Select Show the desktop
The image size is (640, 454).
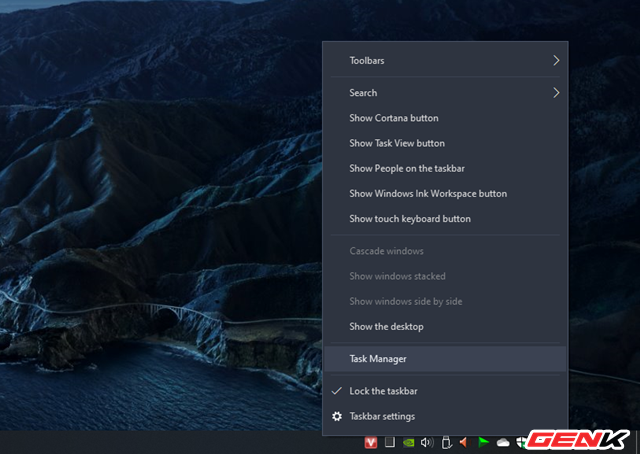pyautogui.click(x=386, y=327)
